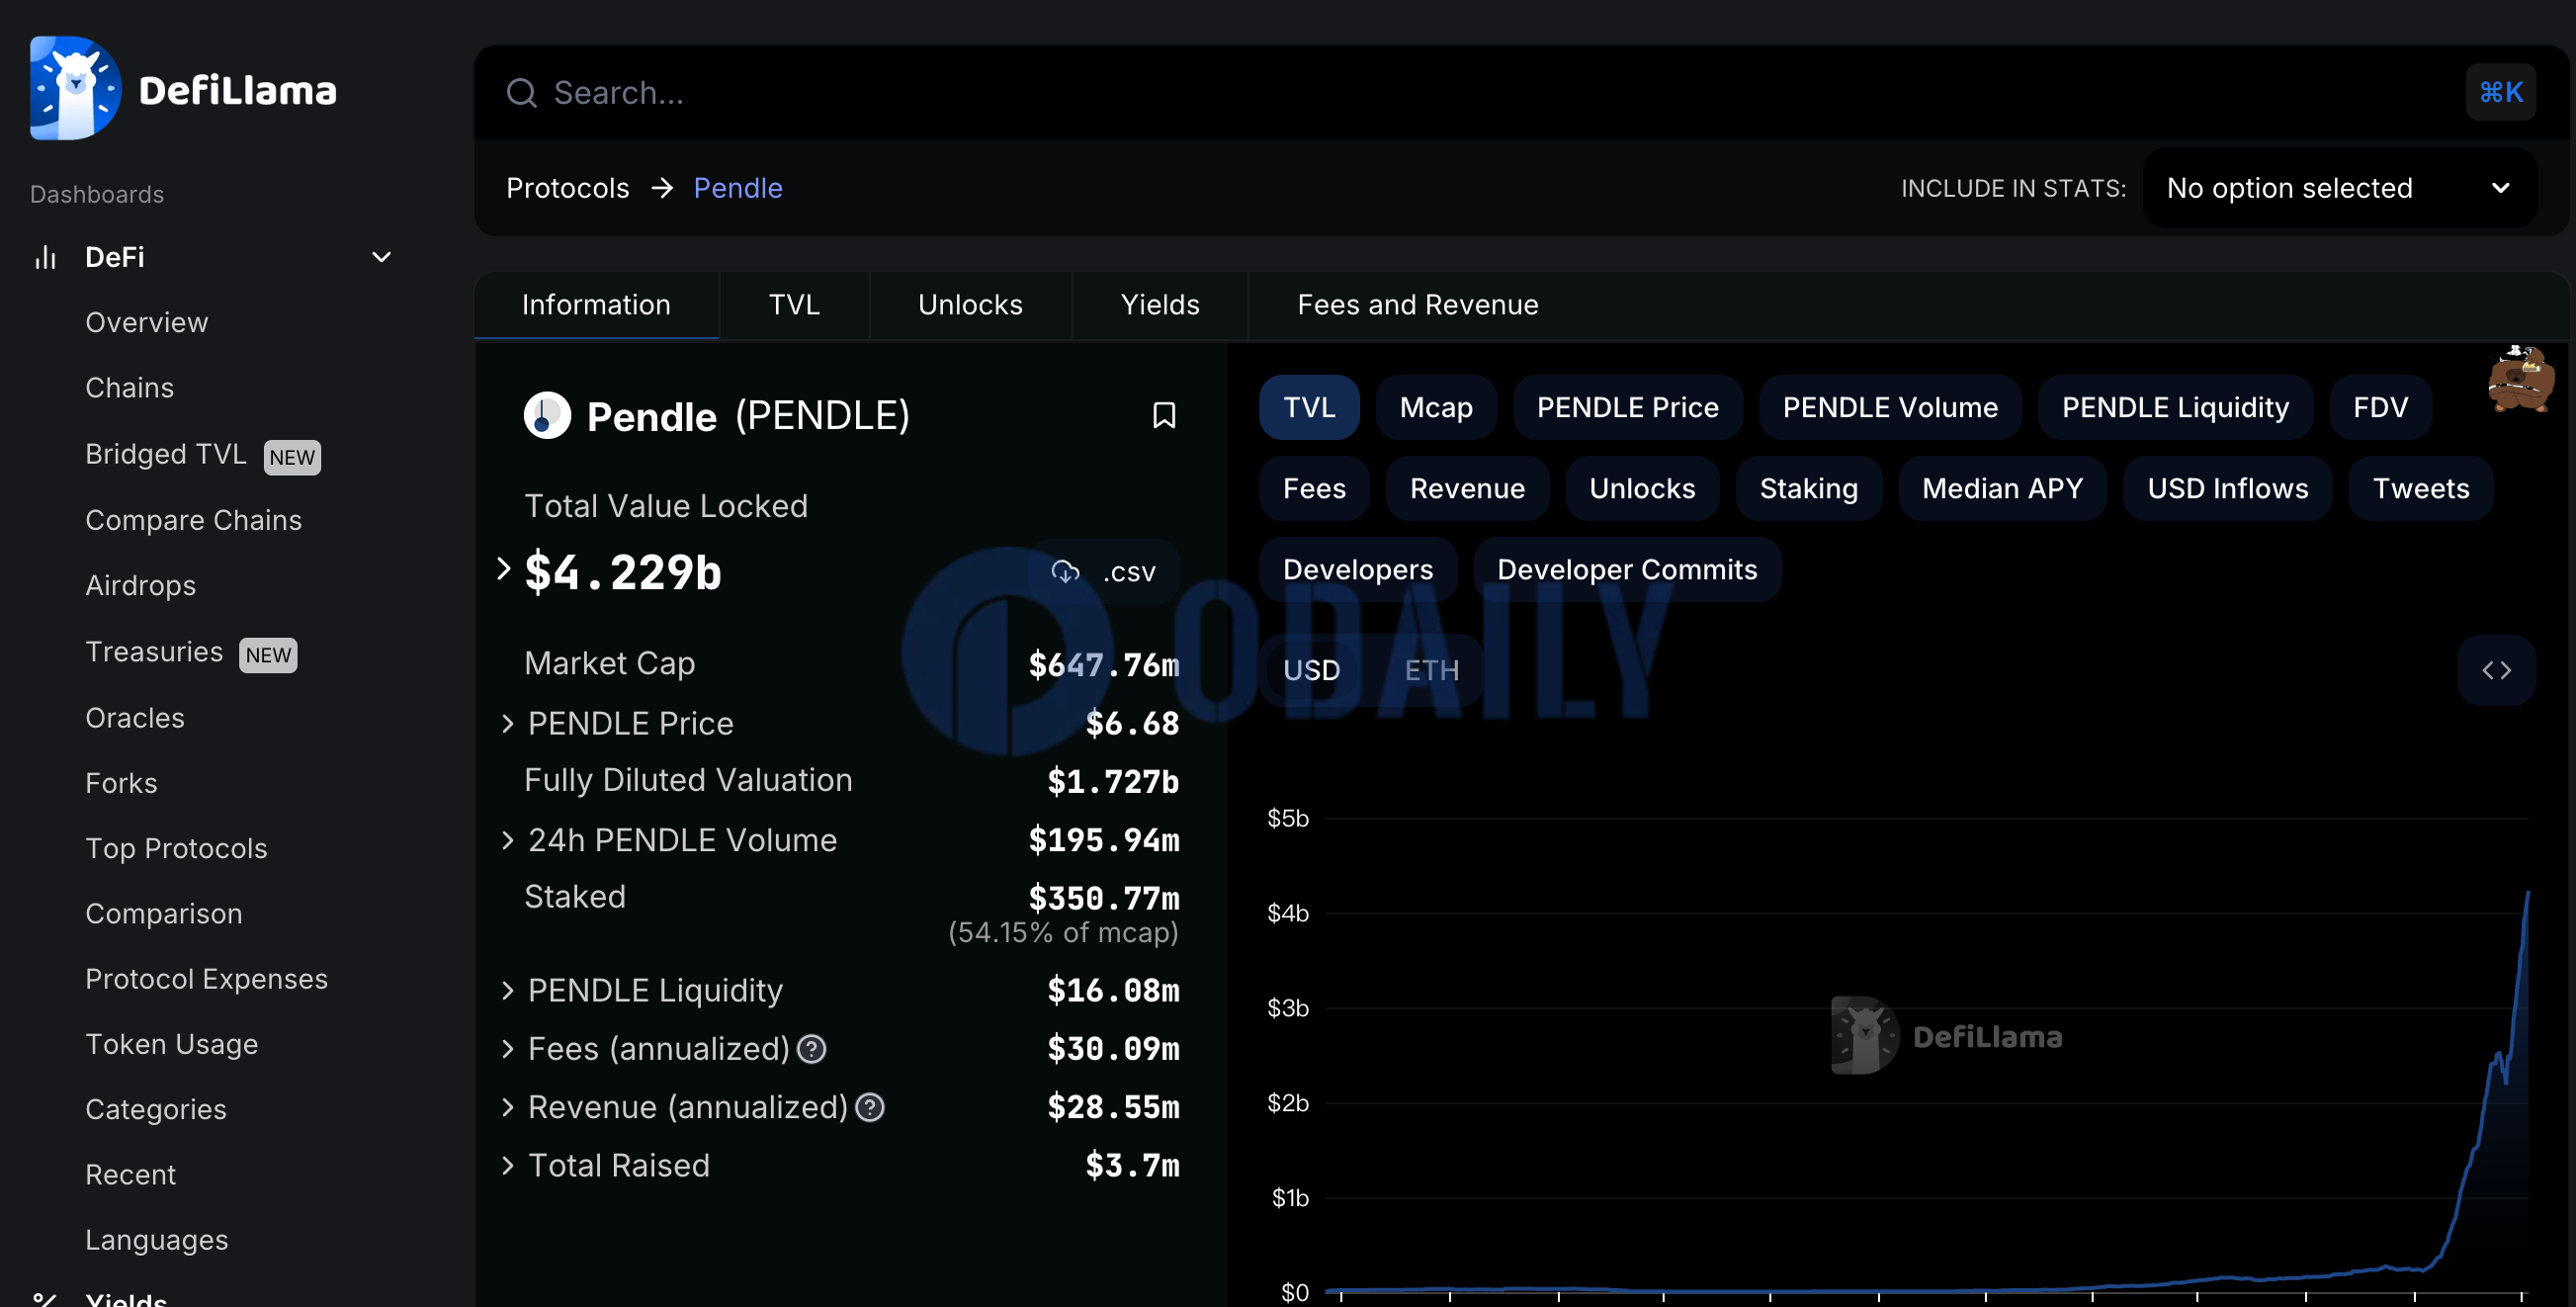Click the DefiLlama llama logo
The width and height of the screenshot is (2576, 1307).
75,88
